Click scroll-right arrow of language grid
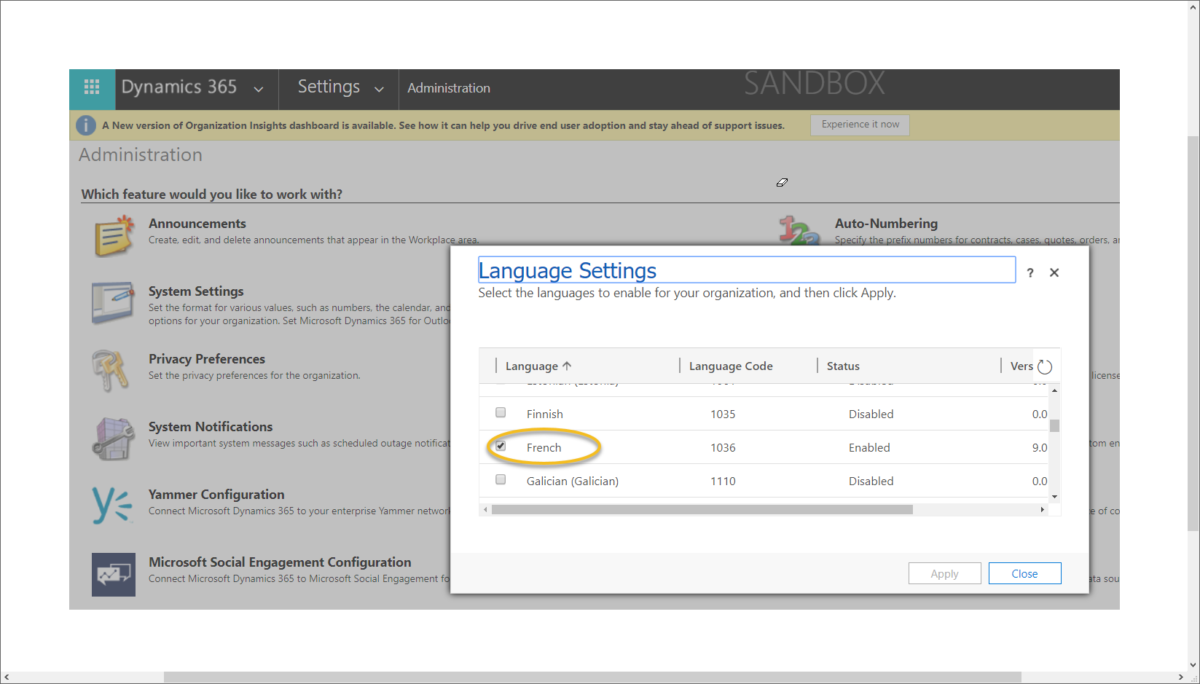 (x=1042, y=509)
